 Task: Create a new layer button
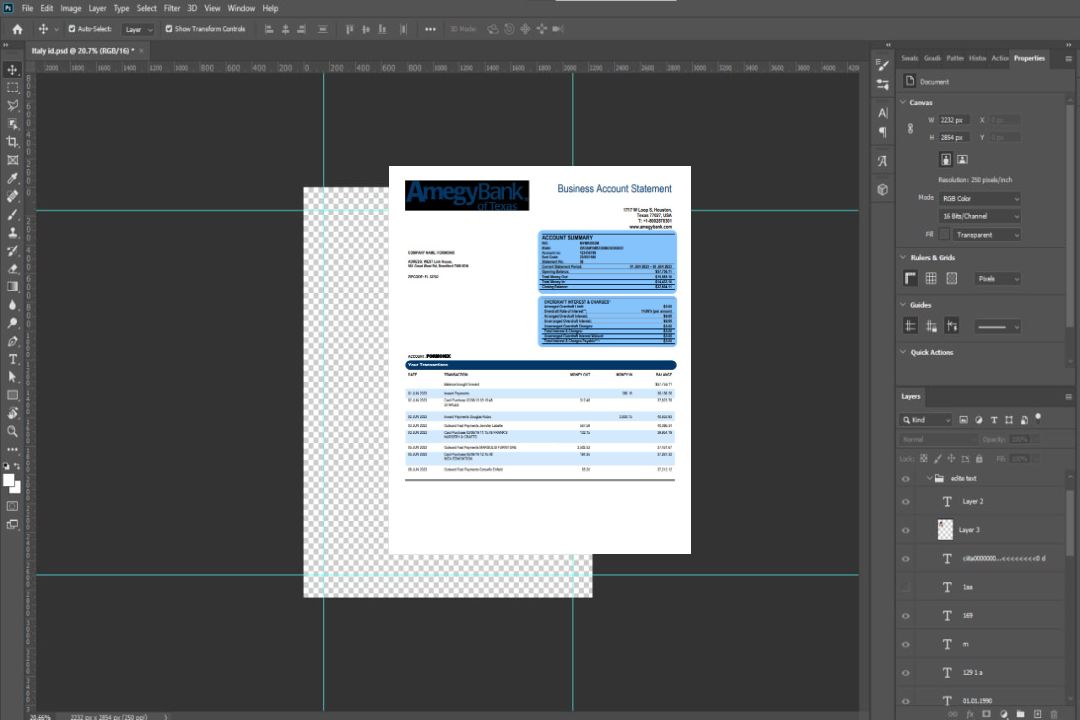(x=1037, y=714)
